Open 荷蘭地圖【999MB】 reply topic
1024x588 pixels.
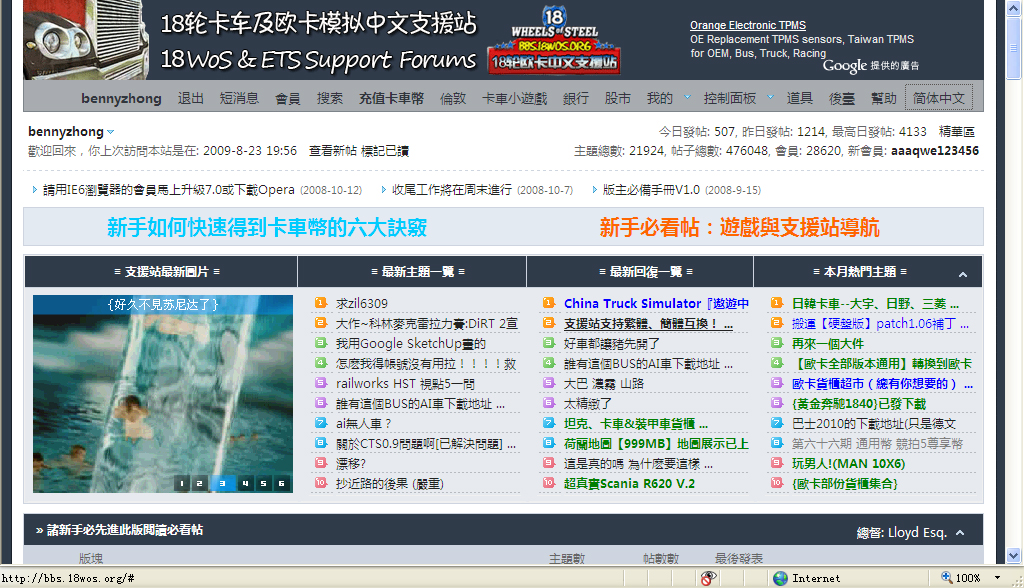tap(656, 444)
